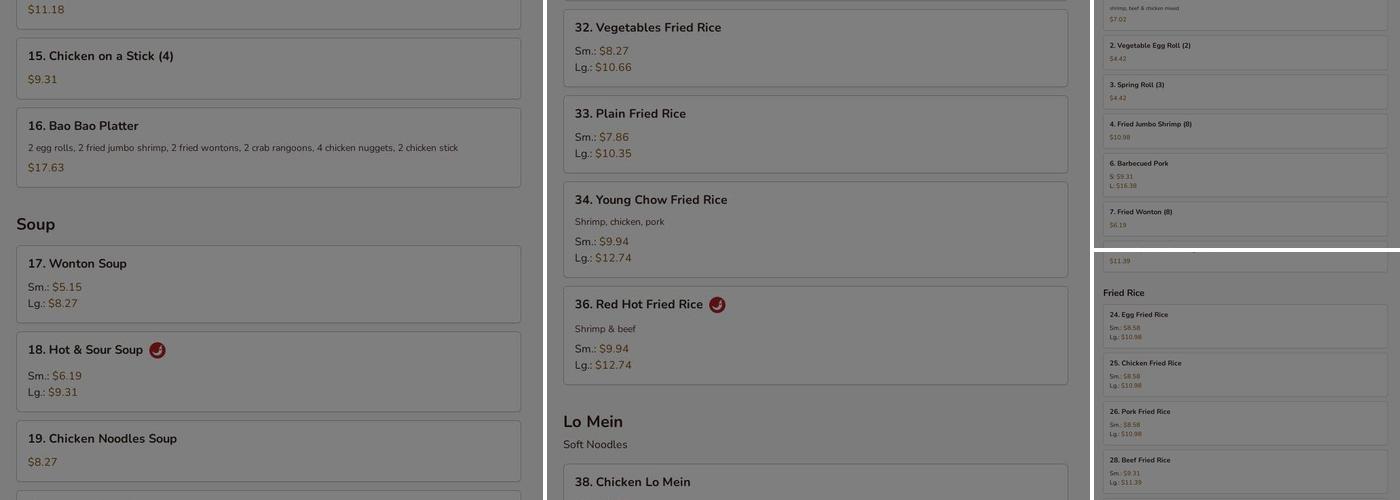Select Egg Fried Rice in the small menu
Viewport: 1400px width, 500px height.
[x=1246, y=326]
